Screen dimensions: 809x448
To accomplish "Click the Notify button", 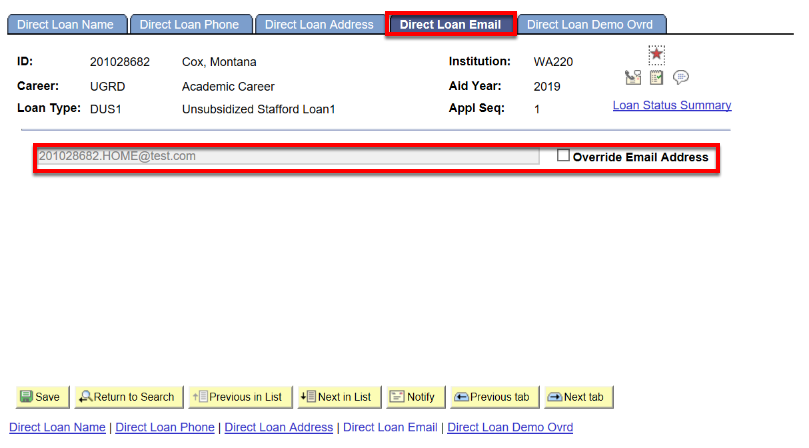I will point(415,397).
